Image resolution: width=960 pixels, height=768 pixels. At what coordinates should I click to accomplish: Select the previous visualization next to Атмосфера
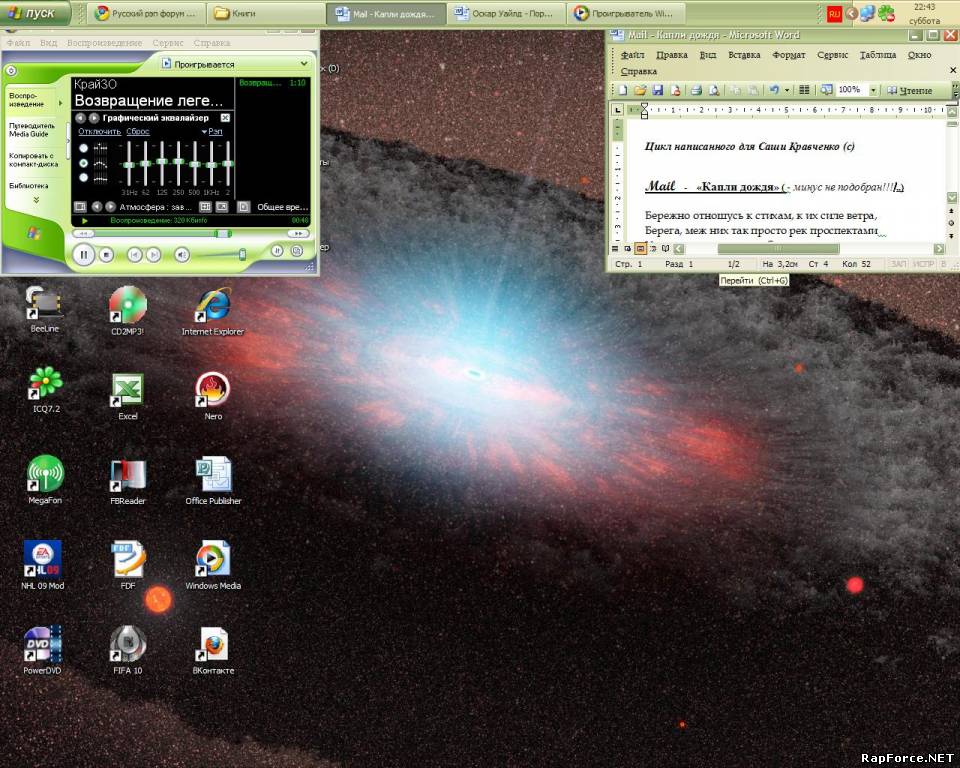tap(97, 207)
